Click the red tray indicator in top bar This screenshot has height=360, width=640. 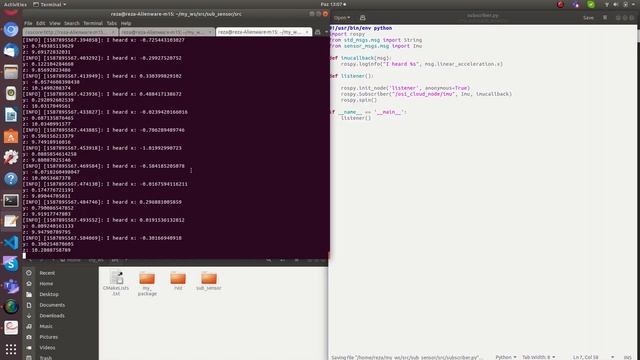[x=560, y=4]
